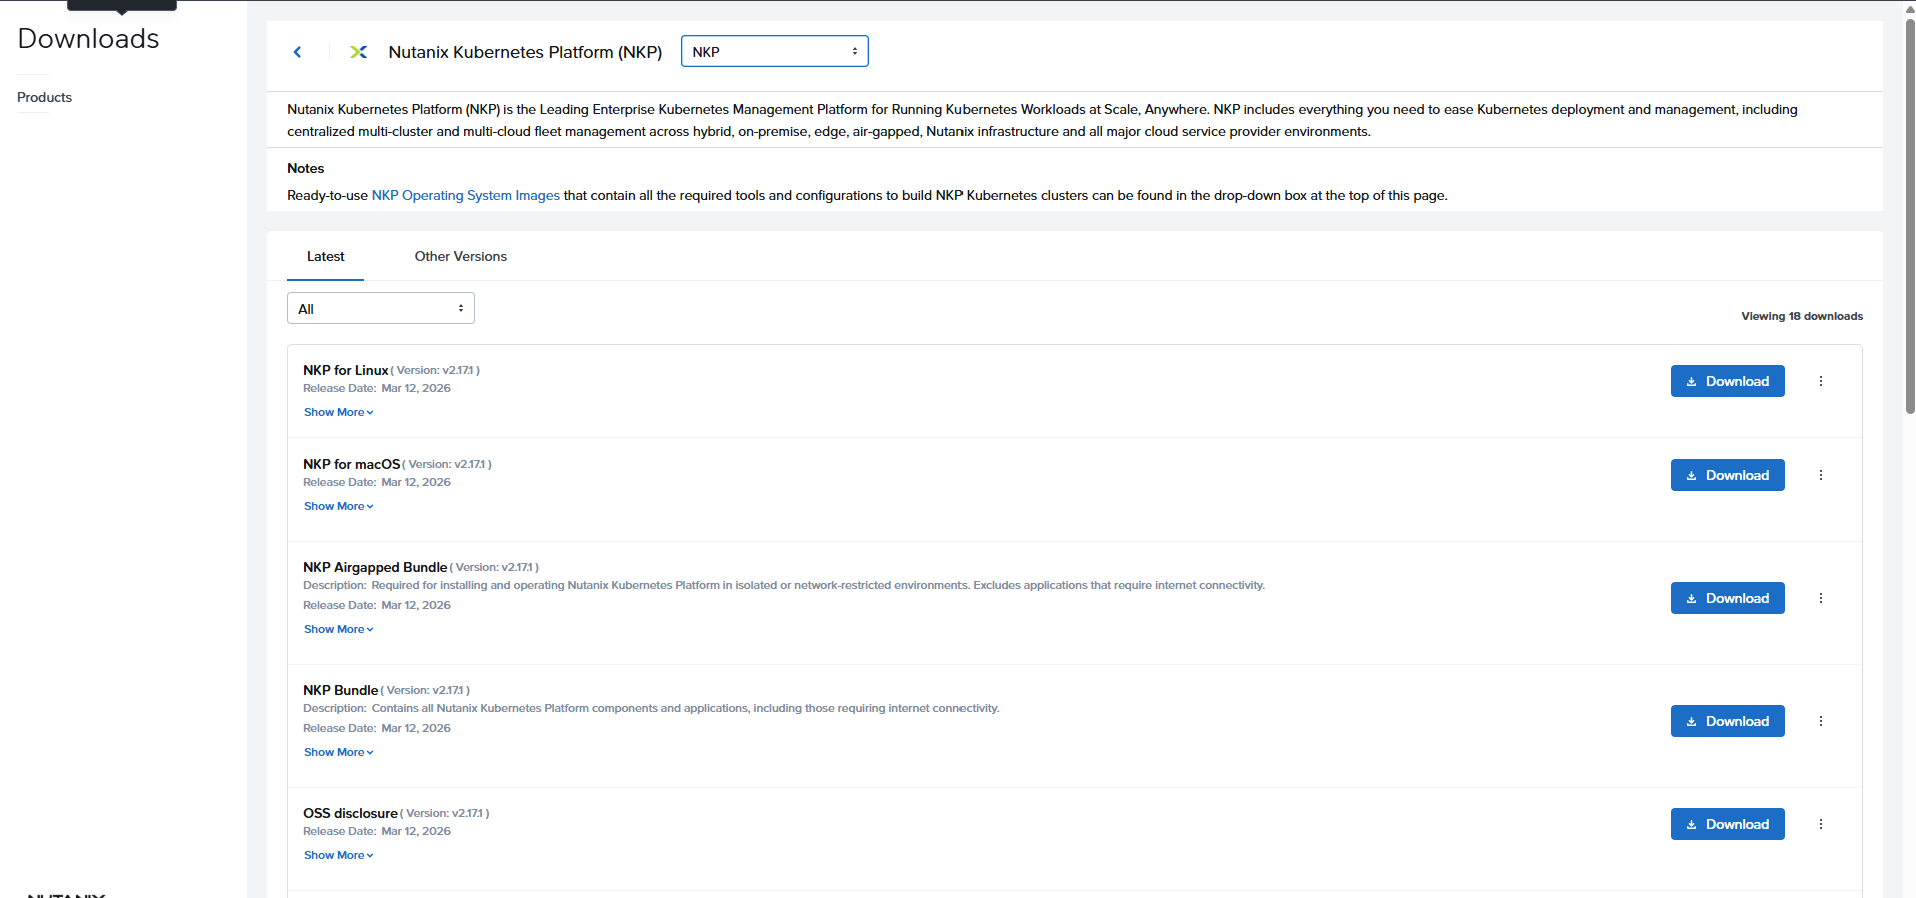Open the All filter dropdown
Image resolution: width=1916 pixels, height=898 pixels.
(x=380, y=308)
